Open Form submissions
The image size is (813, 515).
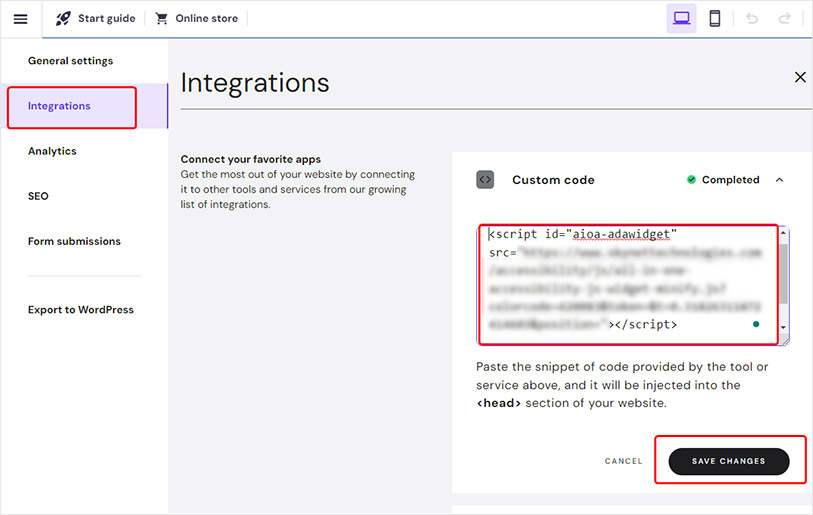[x=74, y=241]
